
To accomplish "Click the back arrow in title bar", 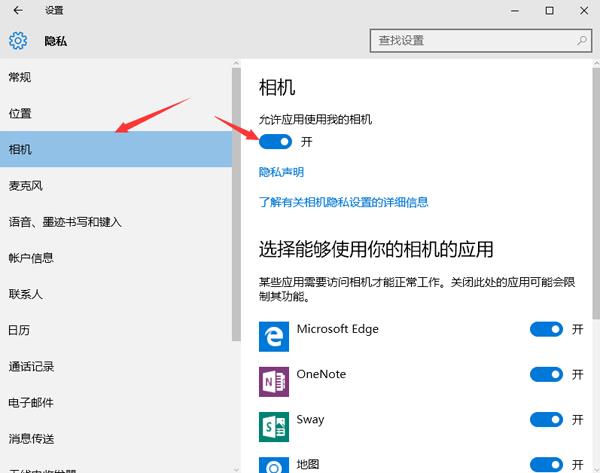I will tap(18, 10).
